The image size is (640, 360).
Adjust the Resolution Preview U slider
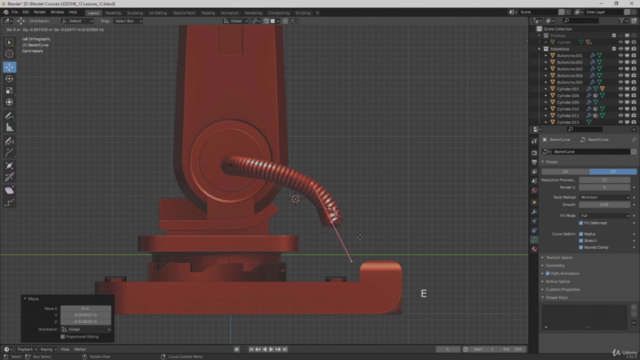(x=604, y=180)
